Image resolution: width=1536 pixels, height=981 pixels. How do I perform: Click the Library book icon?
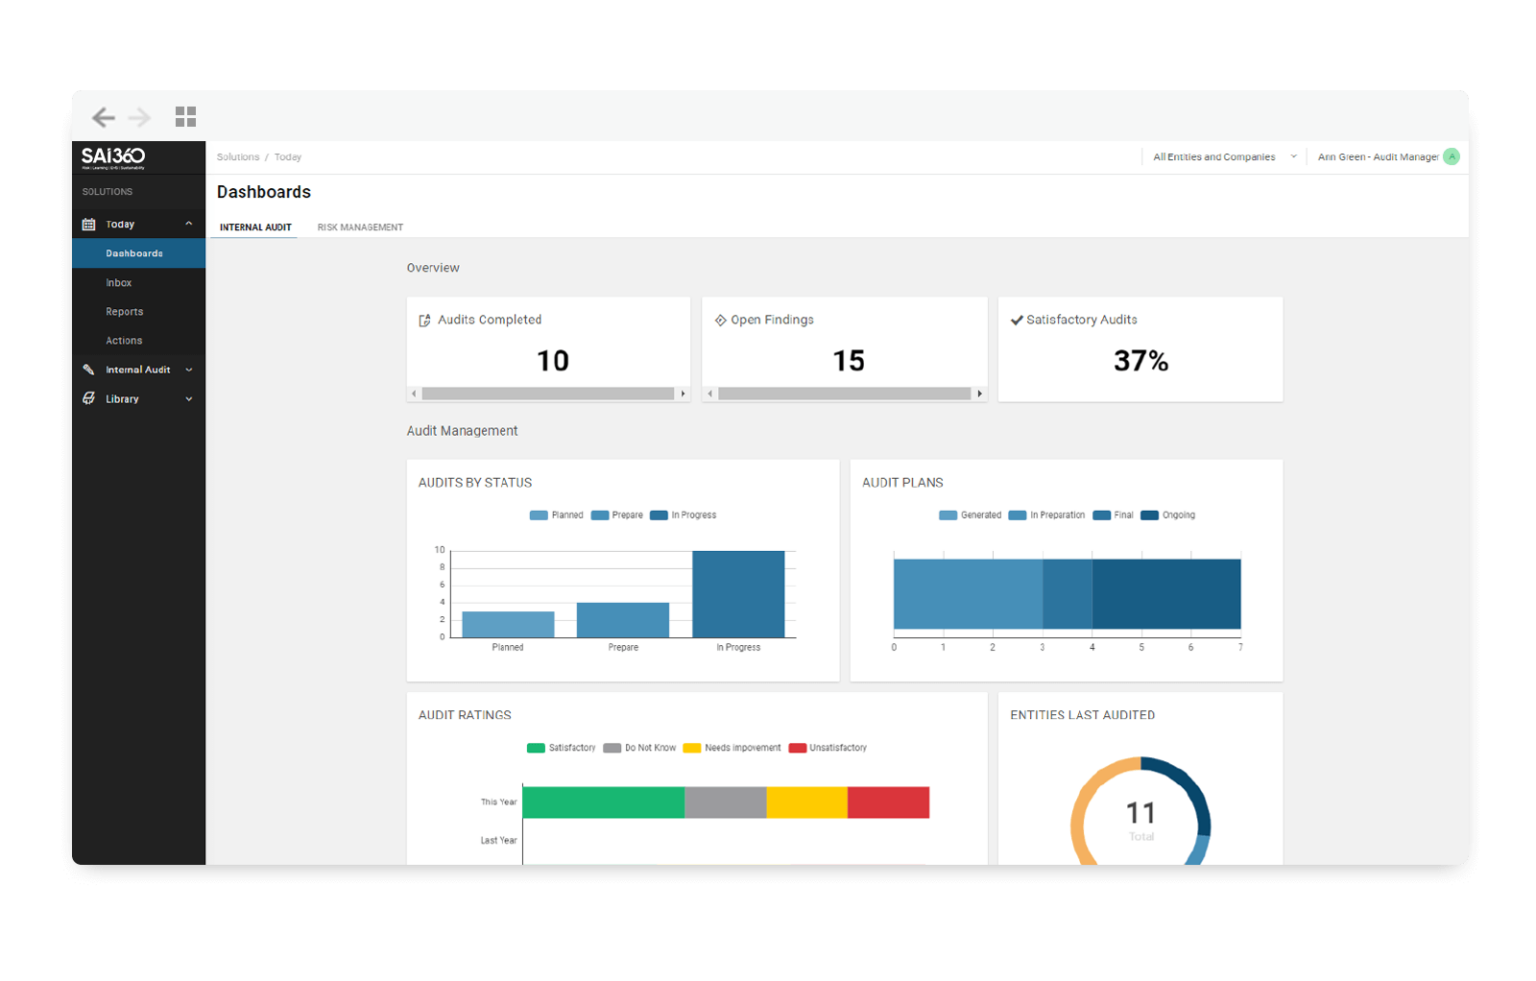[x=88, y=398]
